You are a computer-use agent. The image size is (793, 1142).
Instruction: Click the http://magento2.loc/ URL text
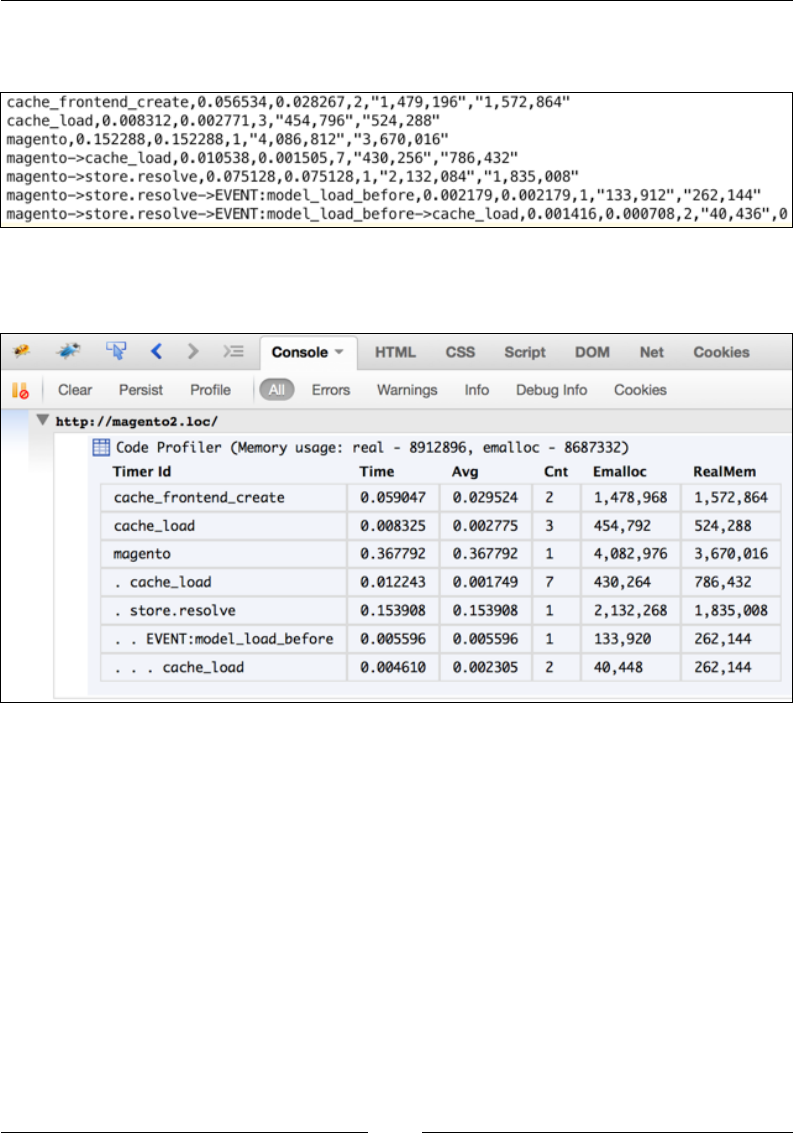tap(137, 421)
